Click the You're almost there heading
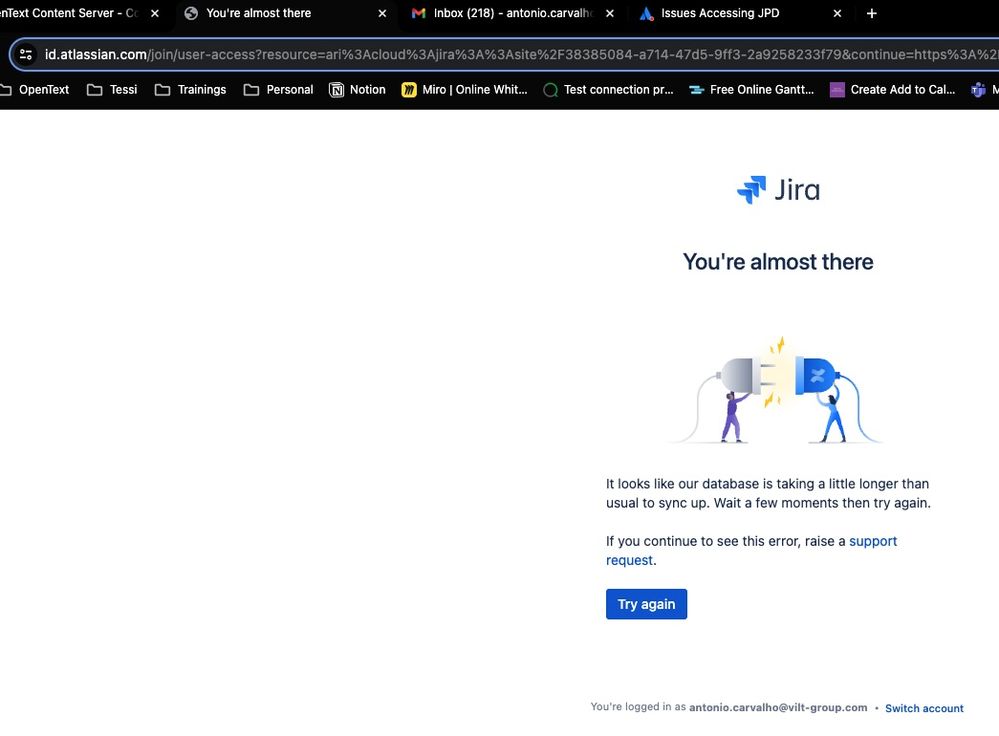This screenshot has width=999, height=736. coord(778,262)
